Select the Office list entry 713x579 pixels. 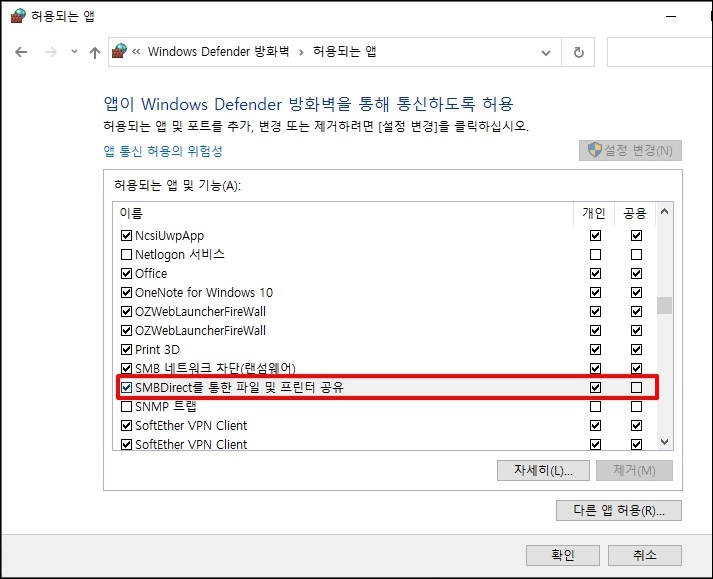click(151, 273)
